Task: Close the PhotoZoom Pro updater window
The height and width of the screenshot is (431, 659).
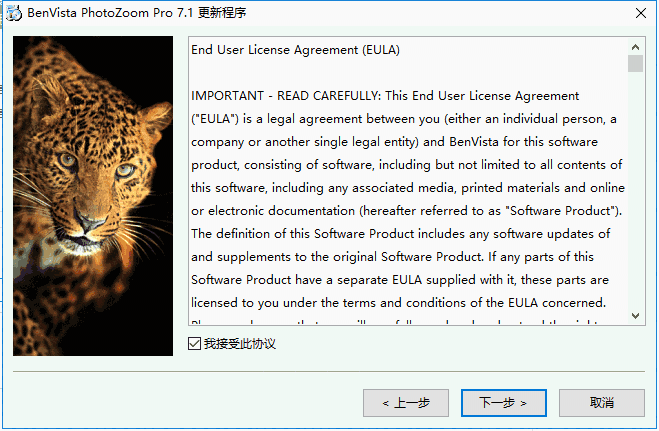Action: (641, 13)
